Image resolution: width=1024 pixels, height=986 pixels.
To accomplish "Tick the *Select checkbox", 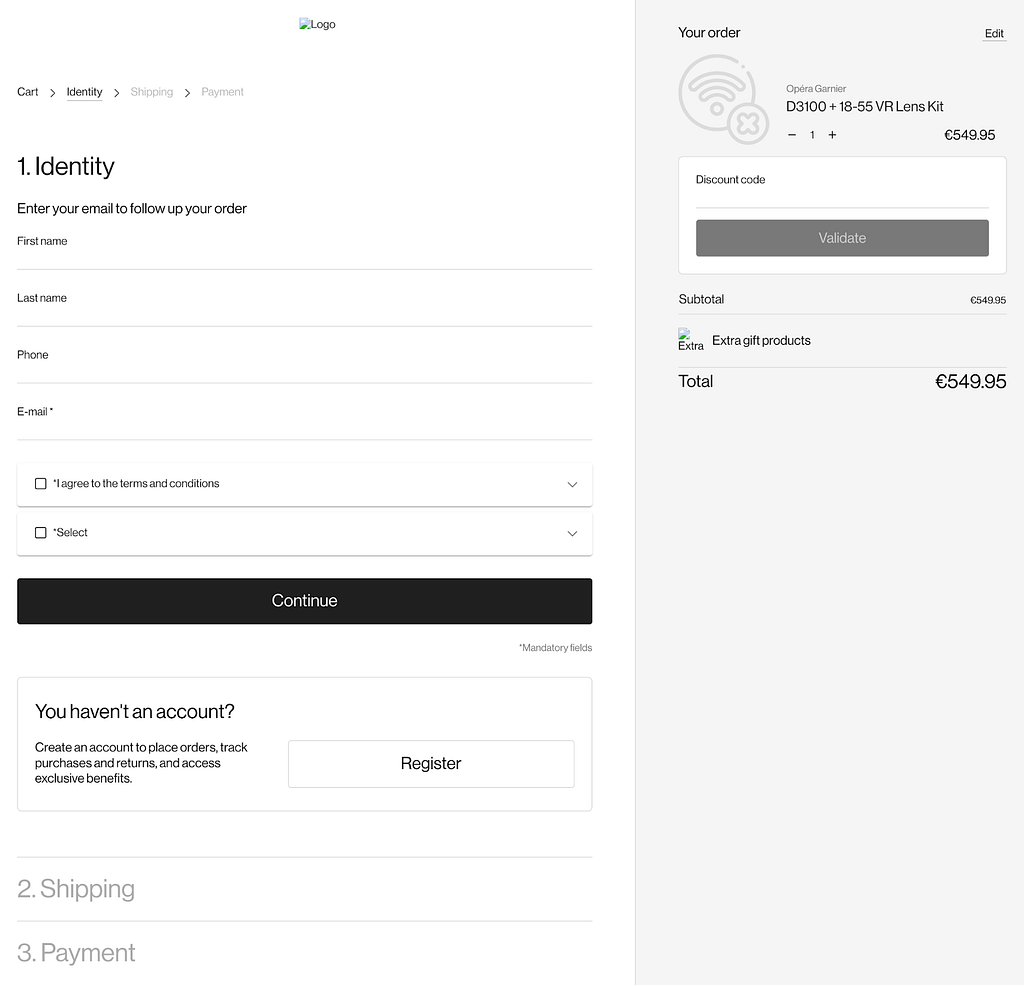I will 40,533.
